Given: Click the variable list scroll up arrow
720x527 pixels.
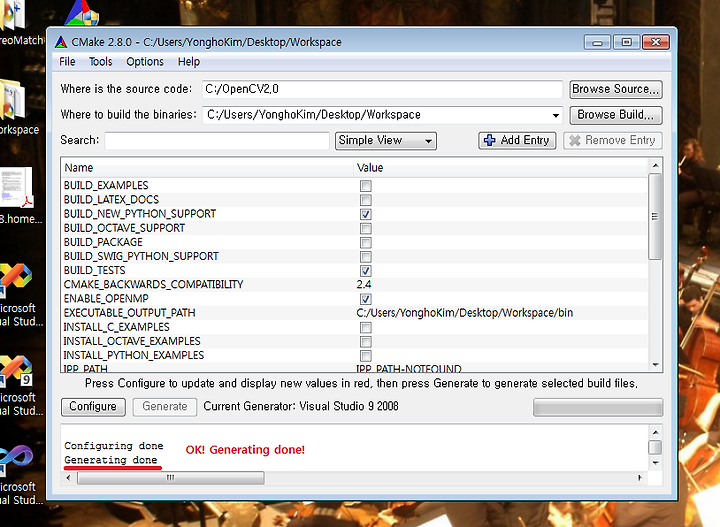Looking at the screenshot, I should coord(655,165).
